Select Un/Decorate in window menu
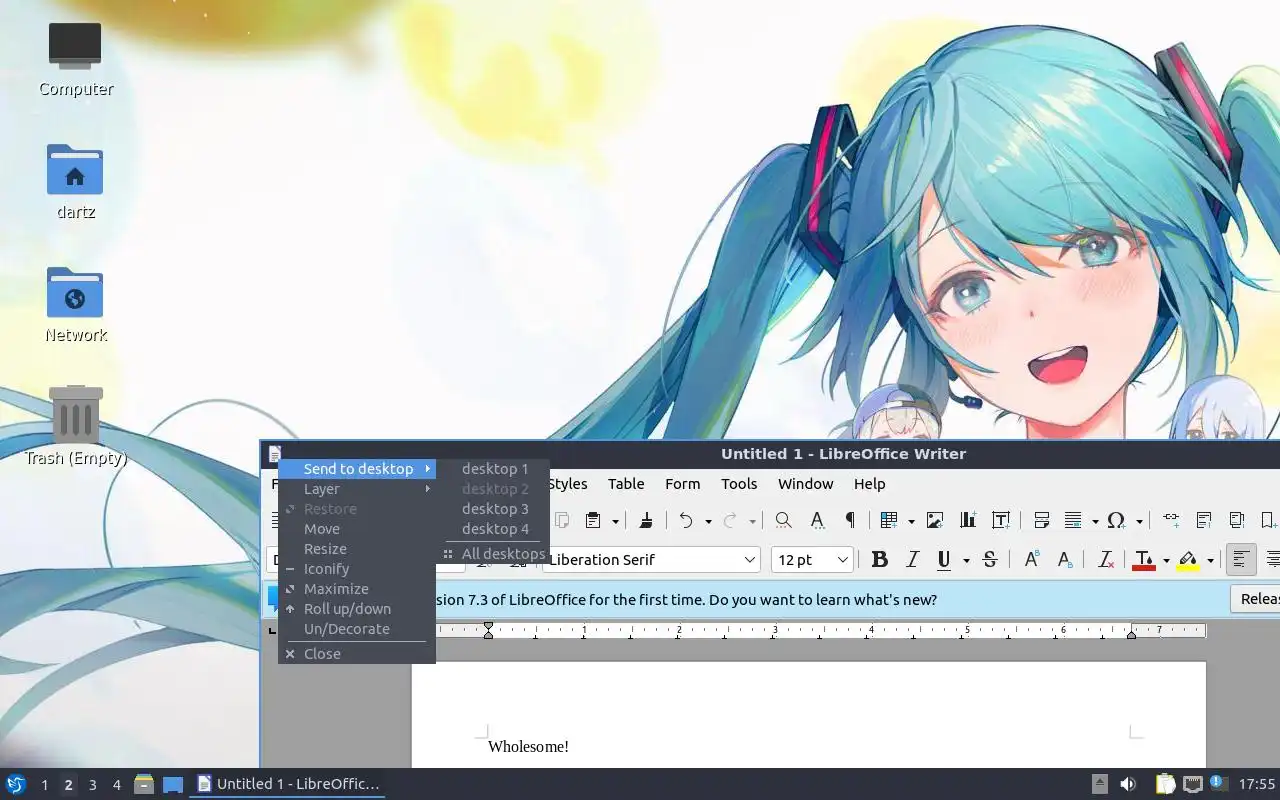The width and height of the screenshot is (1280, 800). point(357,629)
